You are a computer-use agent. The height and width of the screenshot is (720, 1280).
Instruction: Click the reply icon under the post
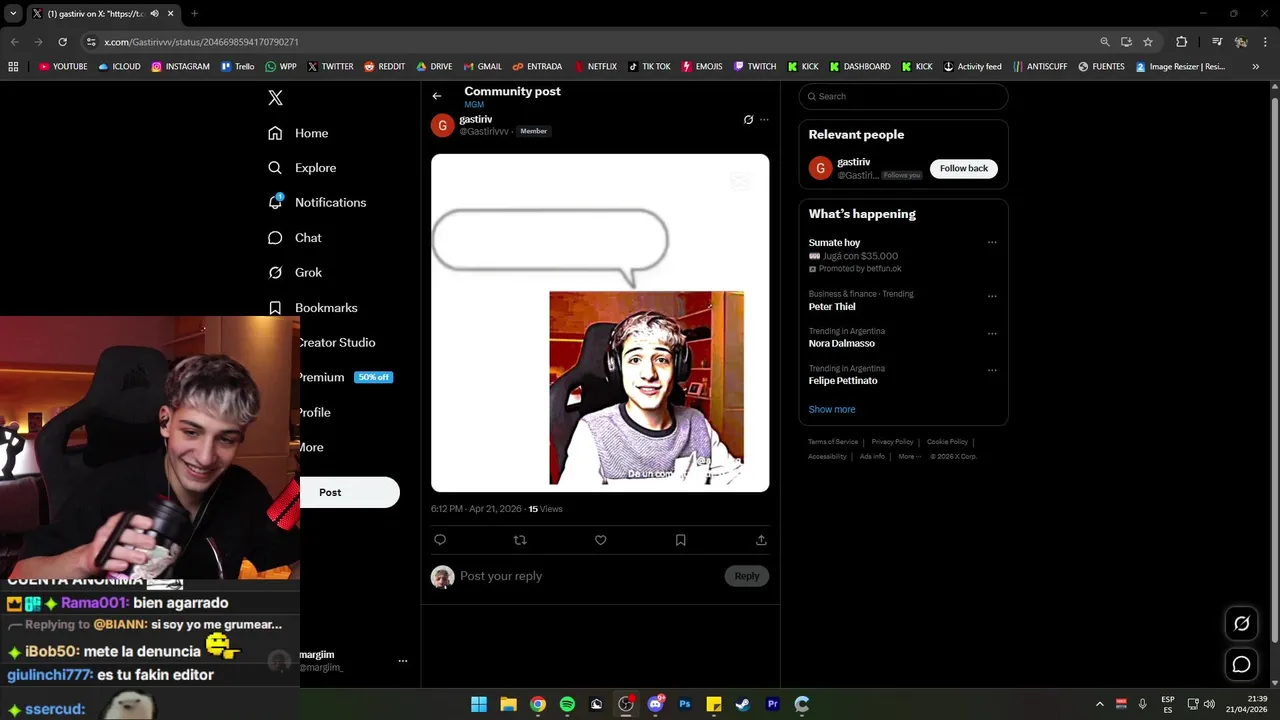(440, 540)
